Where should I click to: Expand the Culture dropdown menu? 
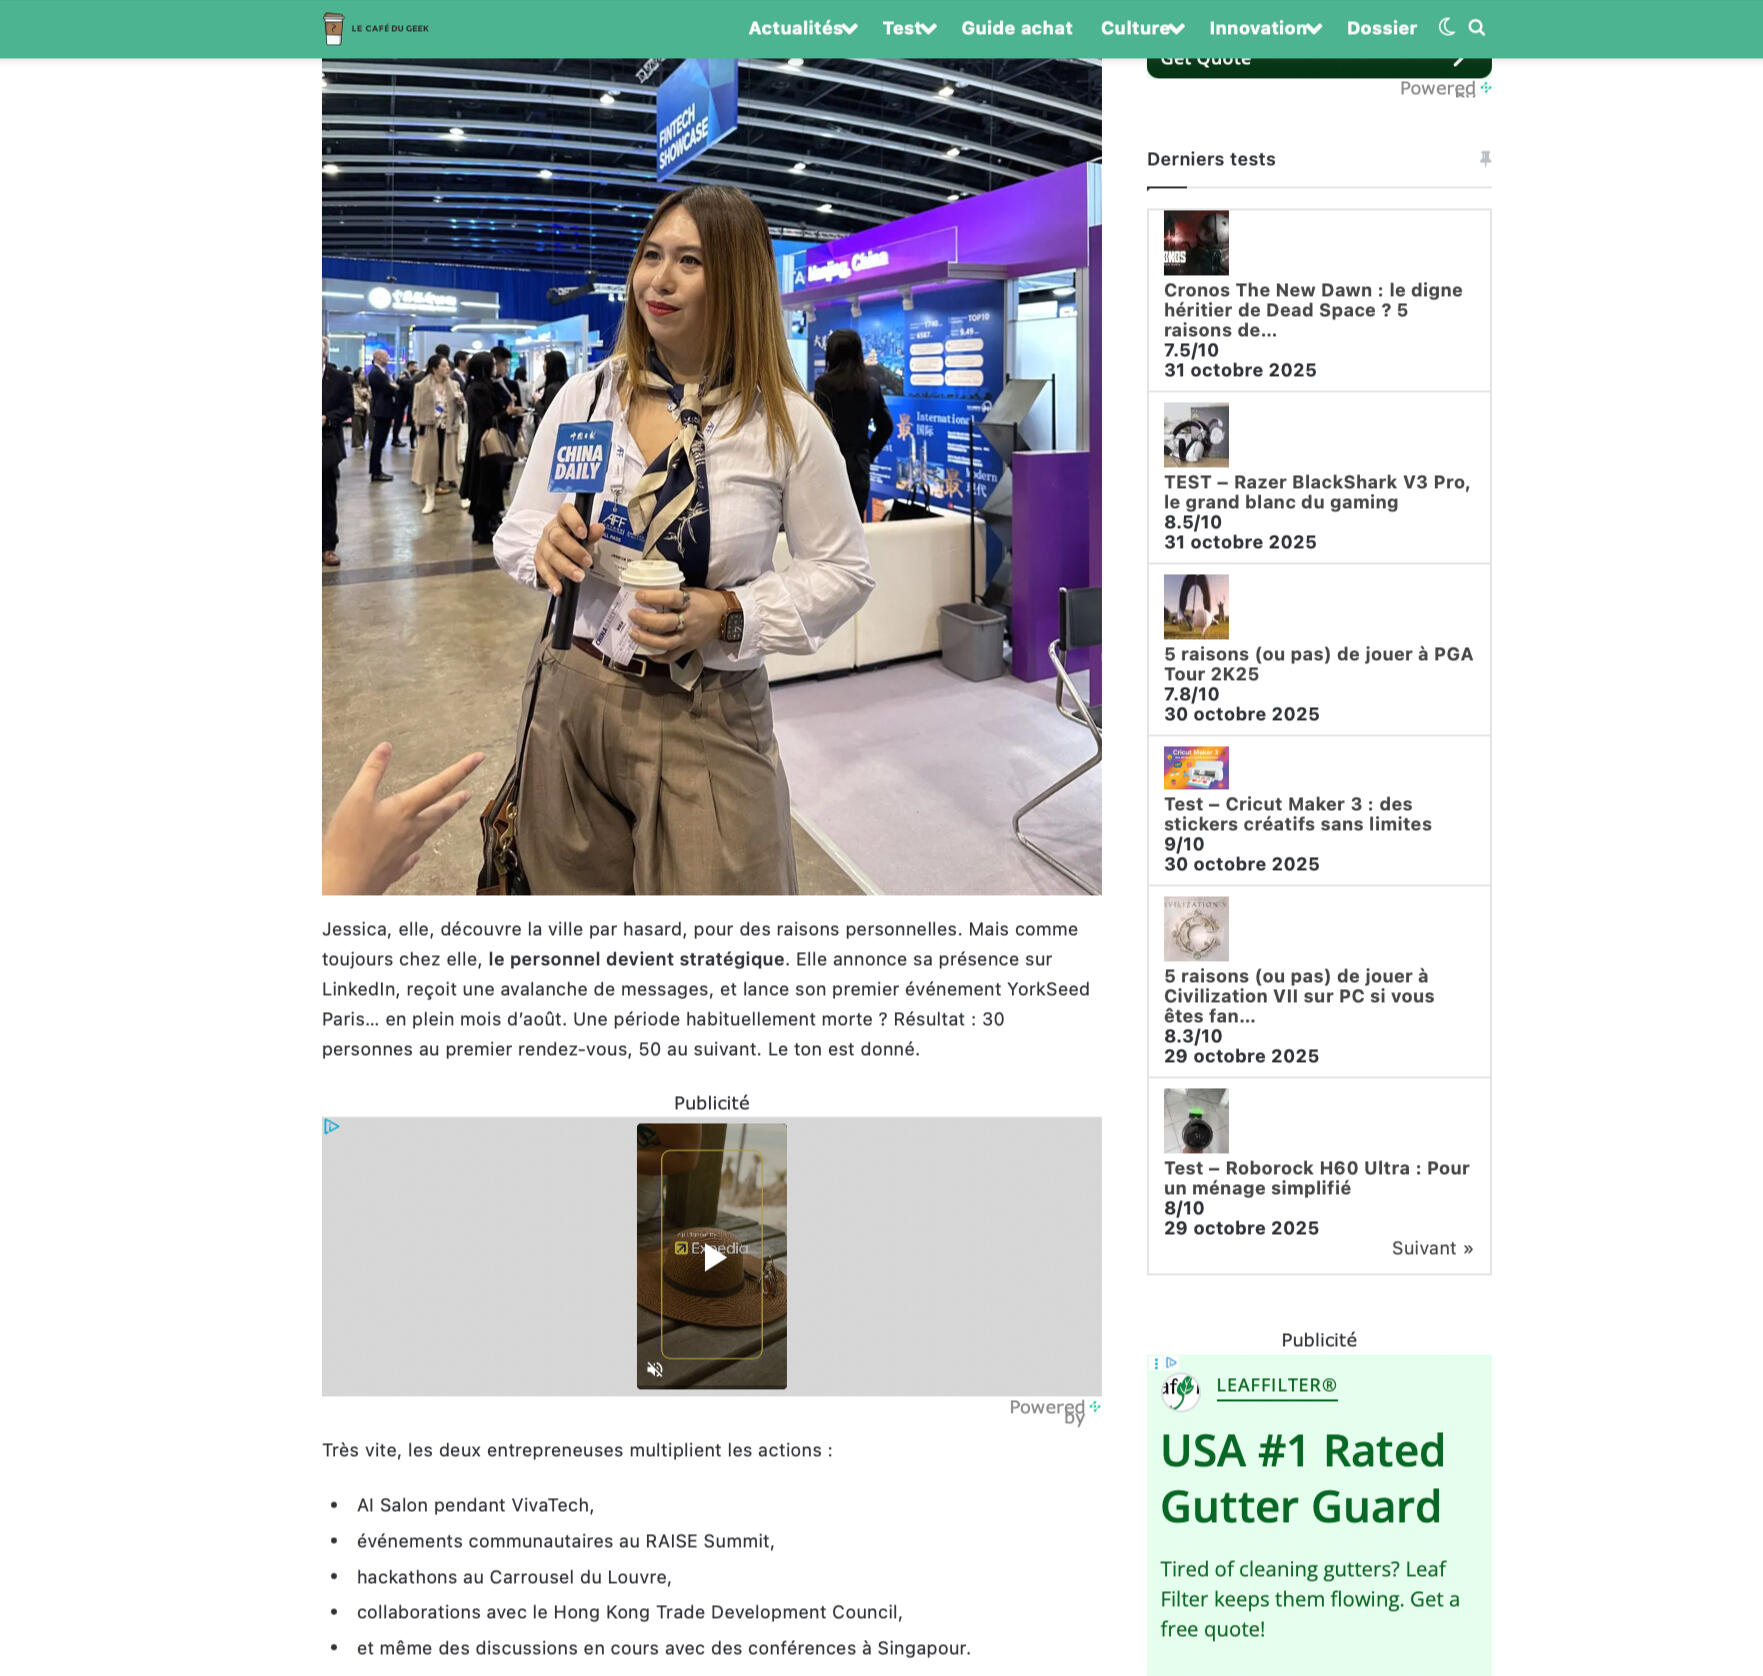1141,28
